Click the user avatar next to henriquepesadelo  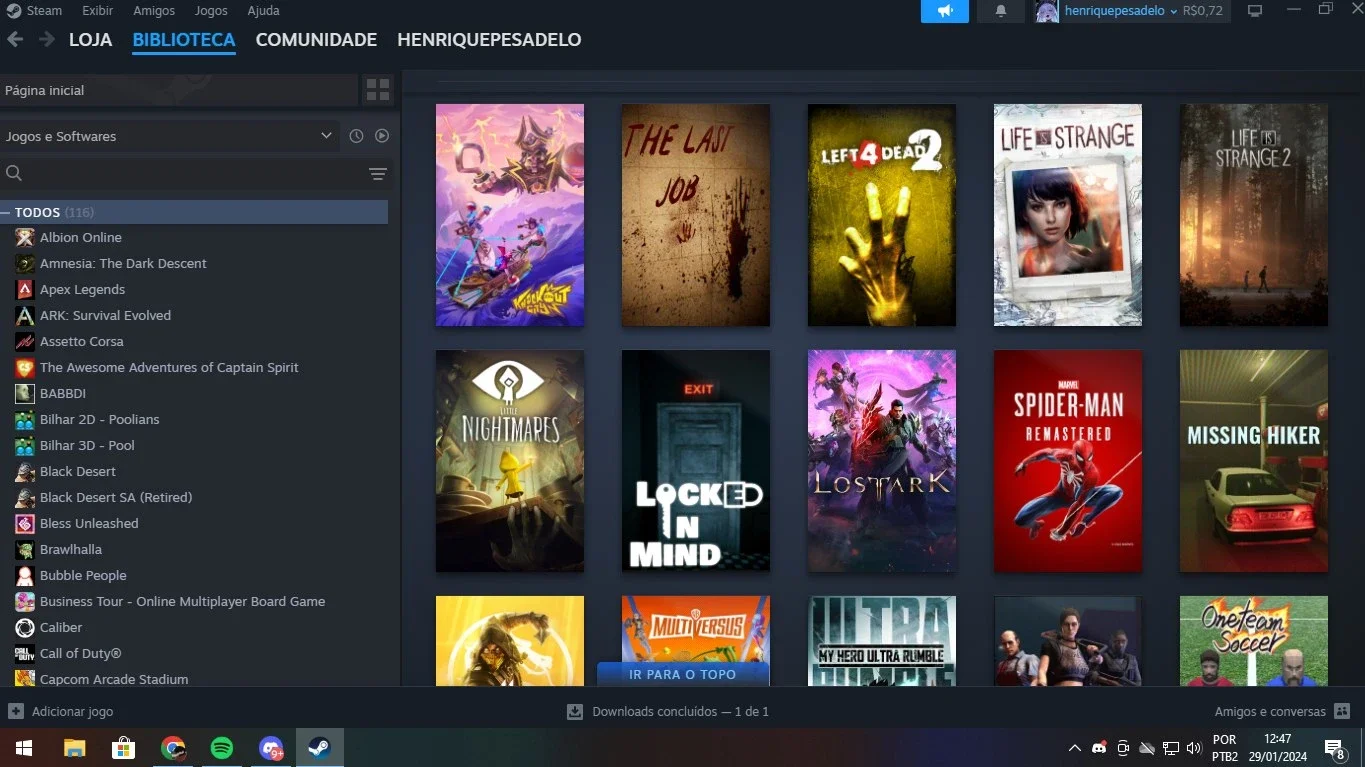[1047, 11]
